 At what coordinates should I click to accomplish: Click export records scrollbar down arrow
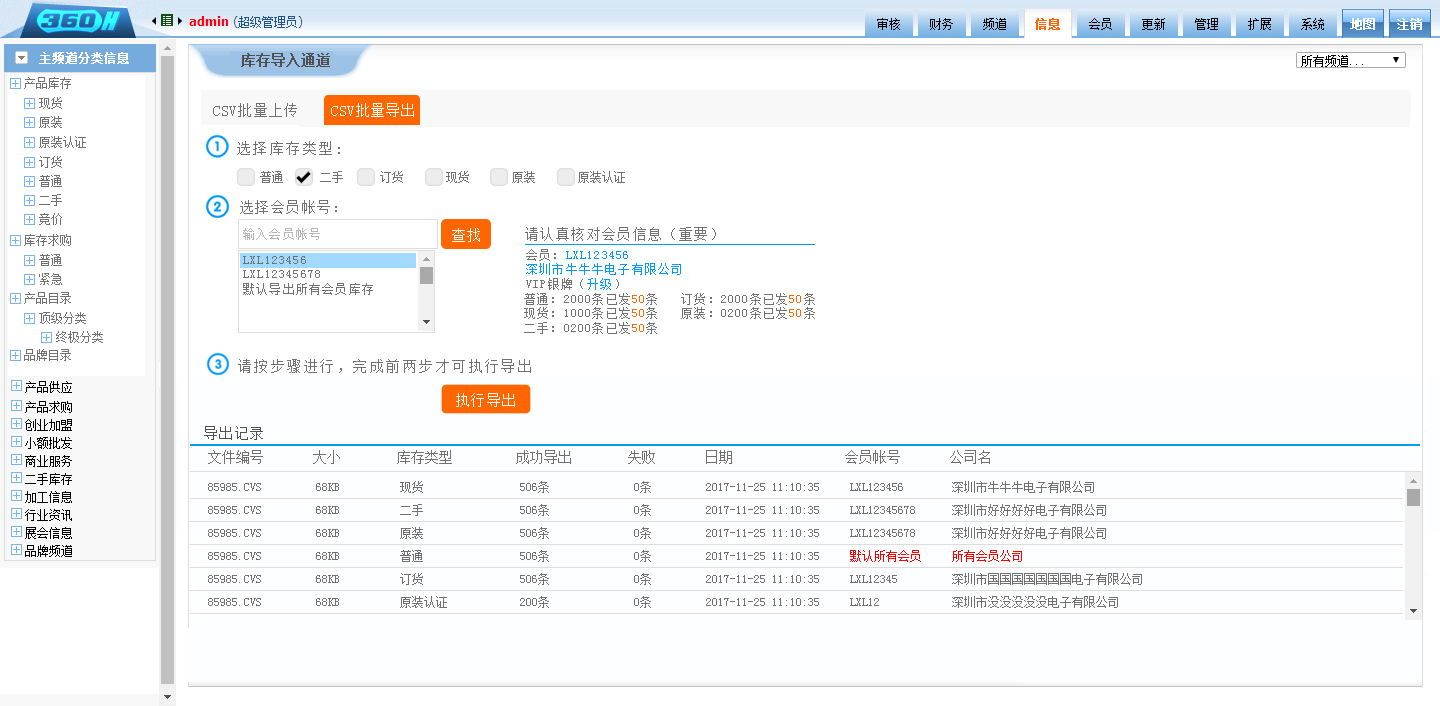(1413, 611)
